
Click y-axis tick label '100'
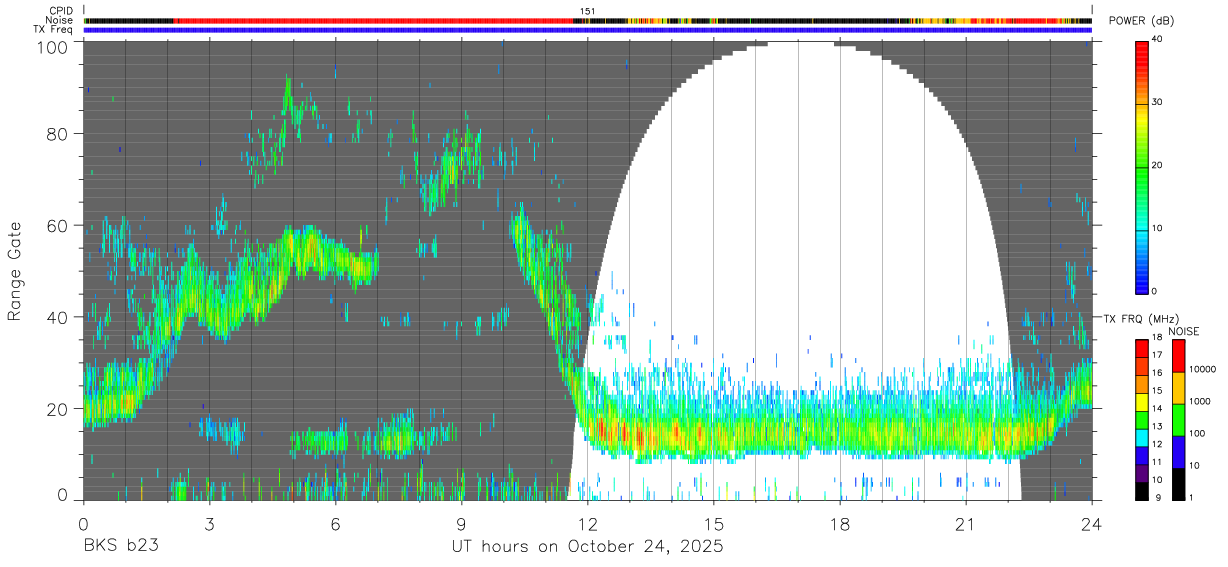54,46
